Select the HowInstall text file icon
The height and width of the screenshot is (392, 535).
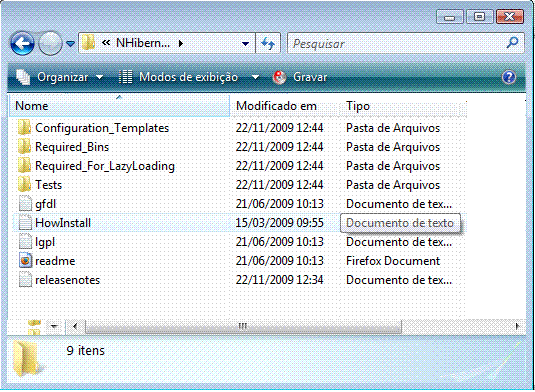[25, 223]
